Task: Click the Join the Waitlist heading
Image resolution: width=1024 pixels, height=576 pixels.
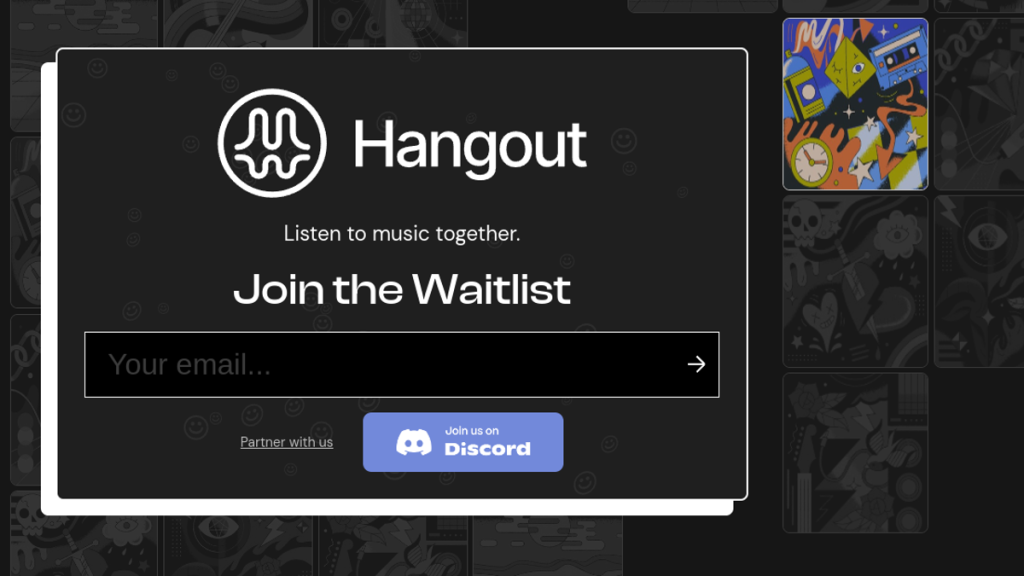Action: (x=402, y=289)
